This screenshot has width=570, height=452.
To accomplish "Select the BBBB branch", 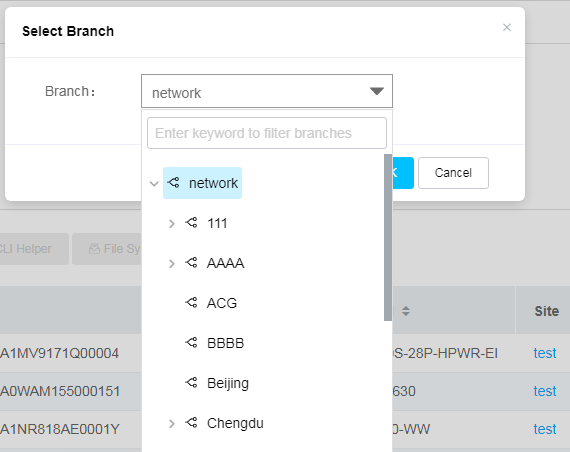I will 225,343.
